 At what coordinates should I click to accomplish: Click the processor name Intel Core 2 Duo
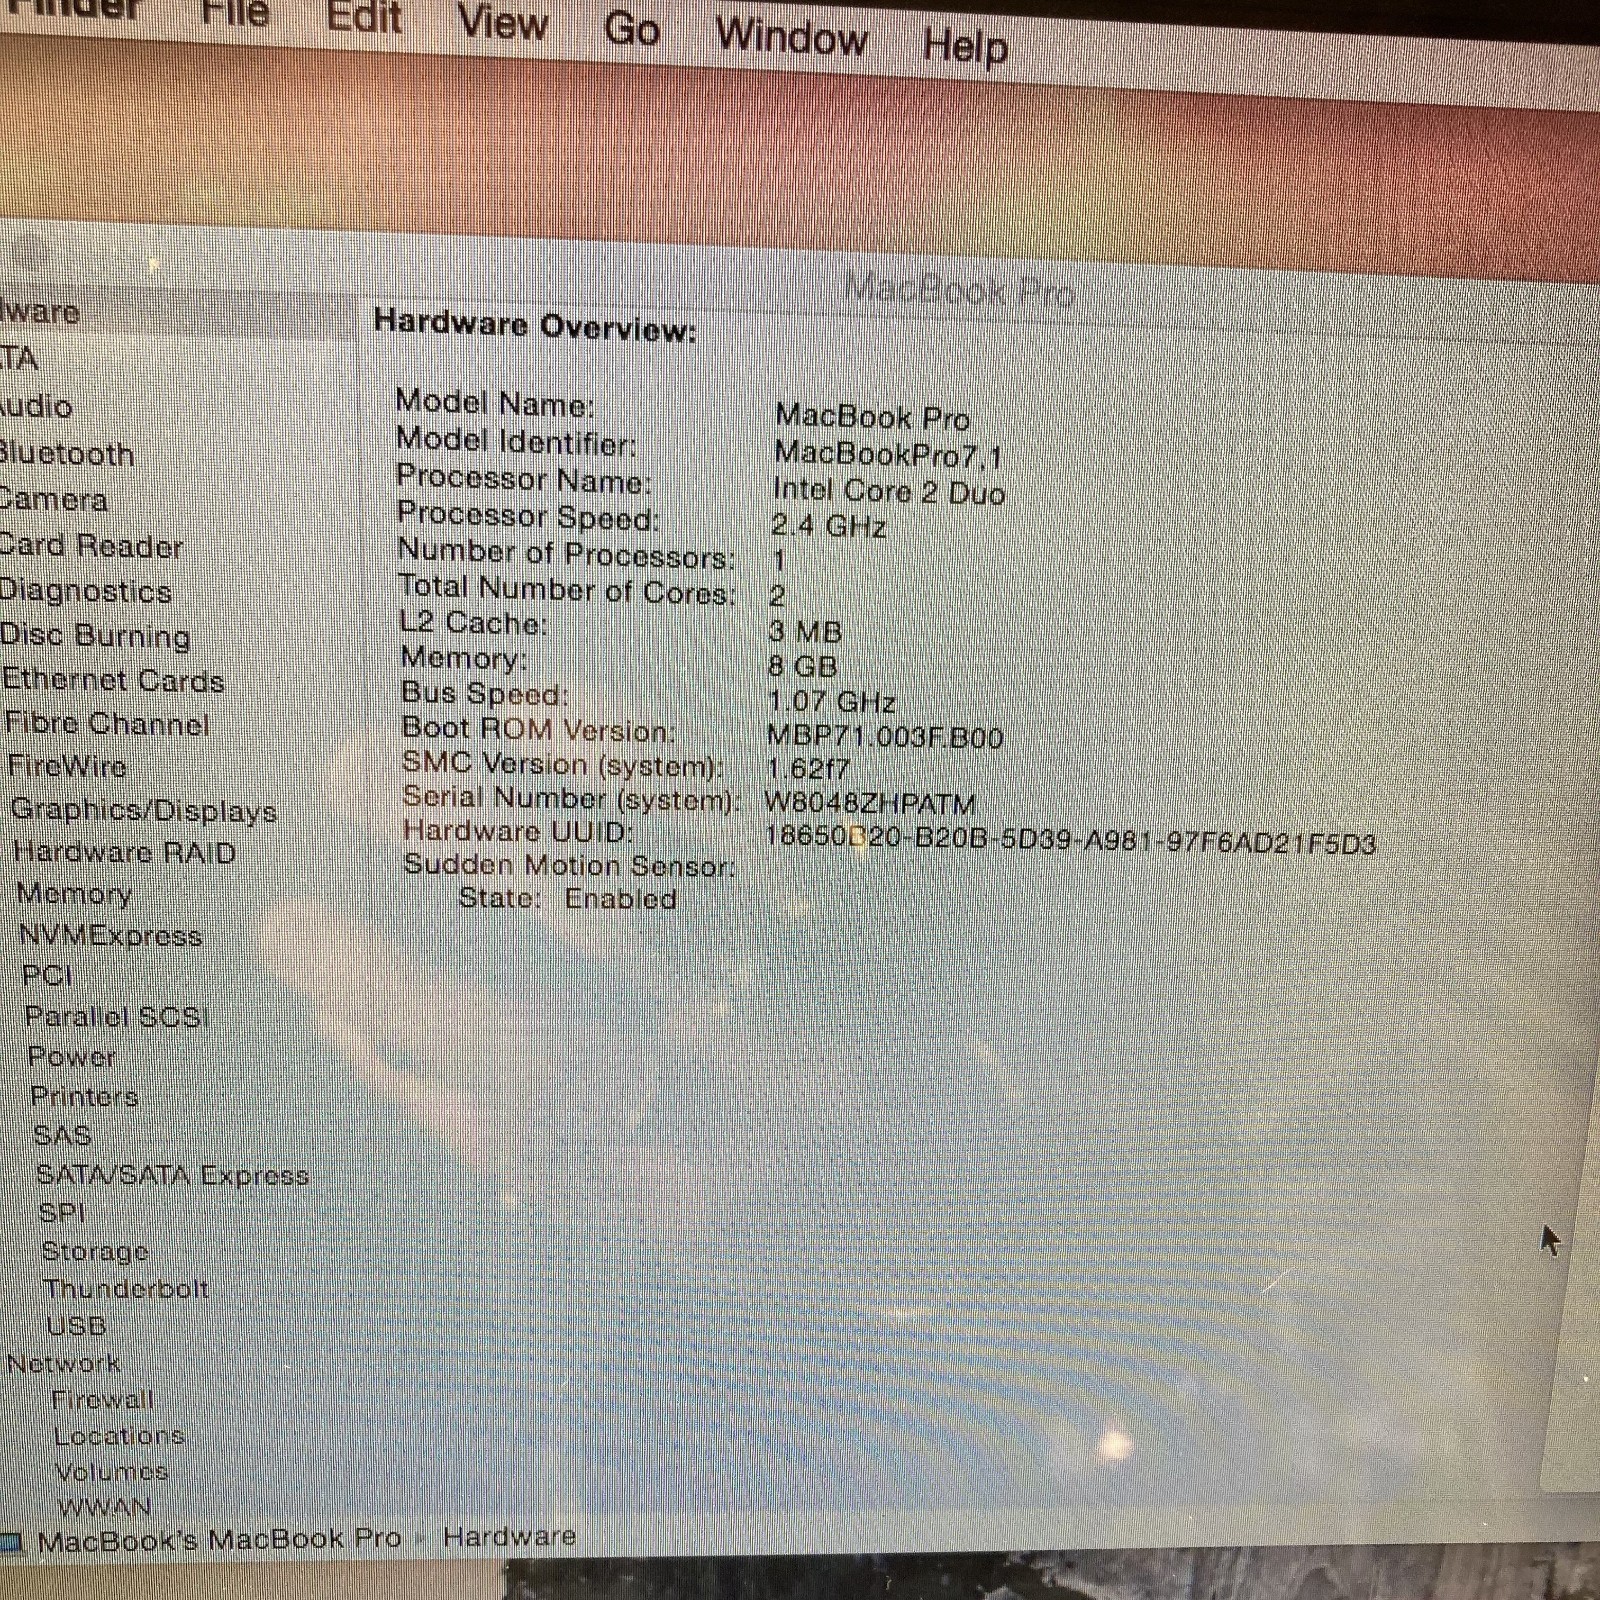(889, 491)
